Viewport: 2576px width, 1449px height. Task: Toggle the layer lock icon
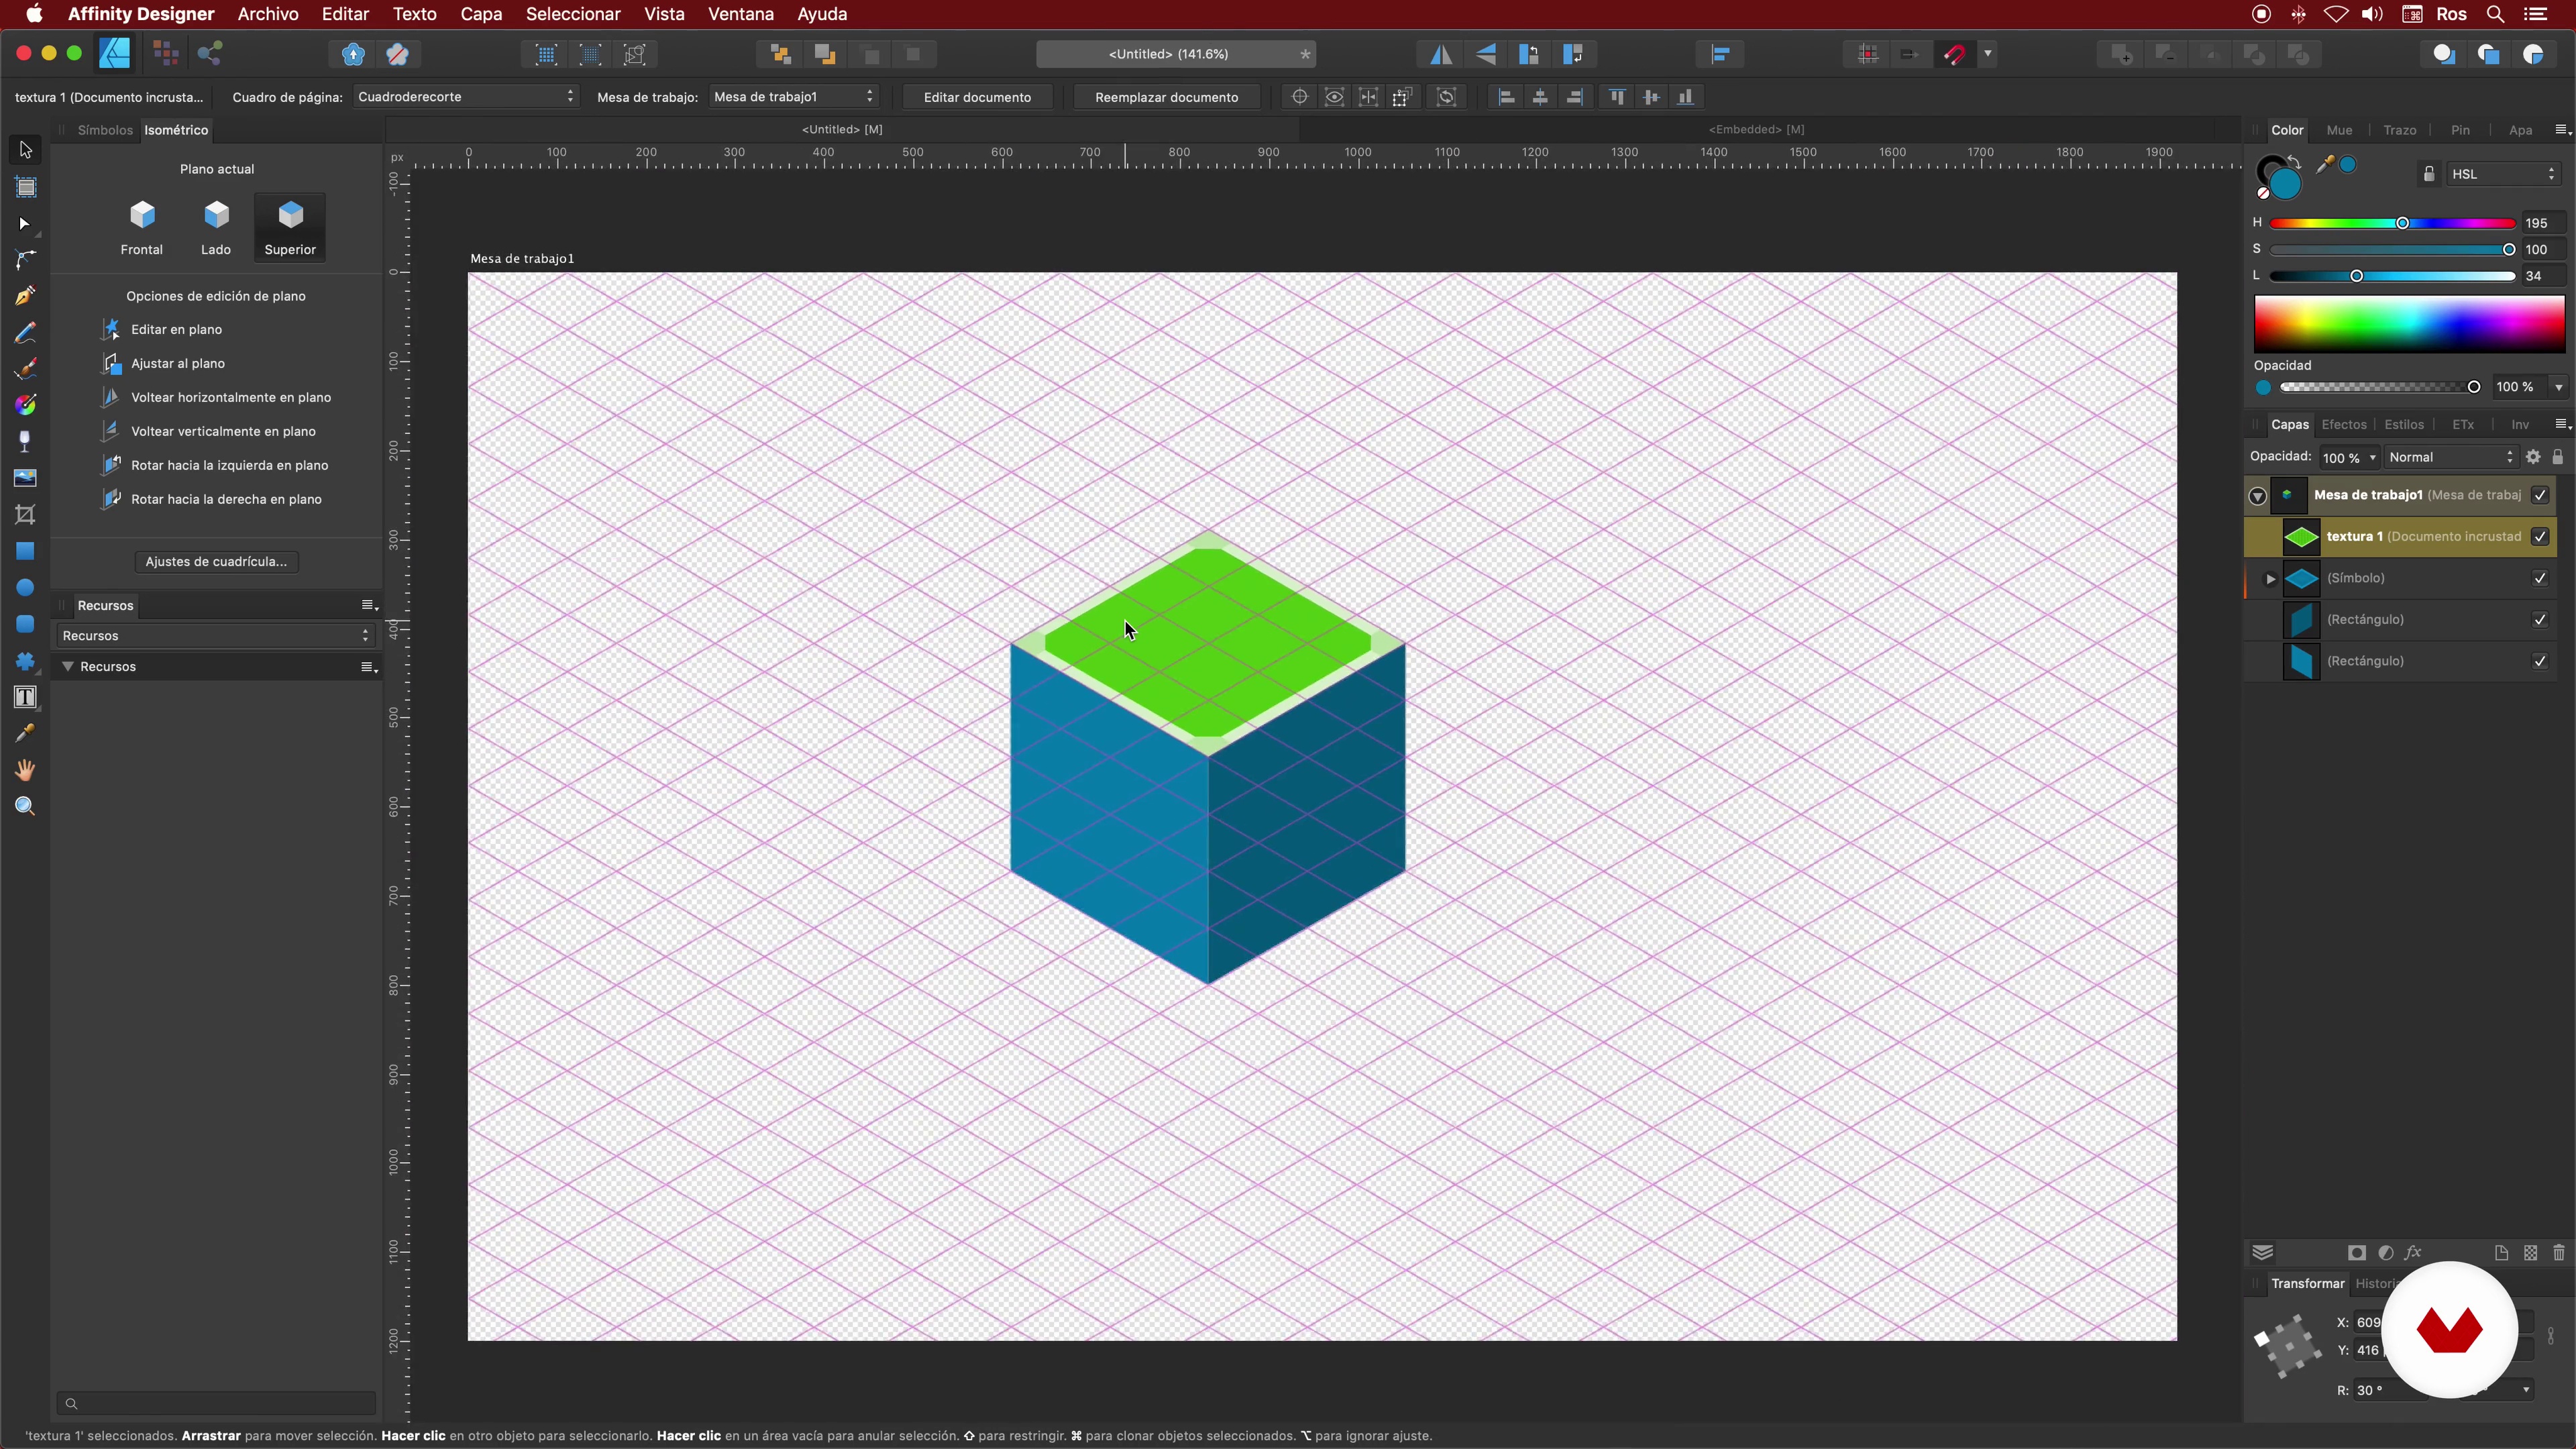click(x=2557, y=457)
